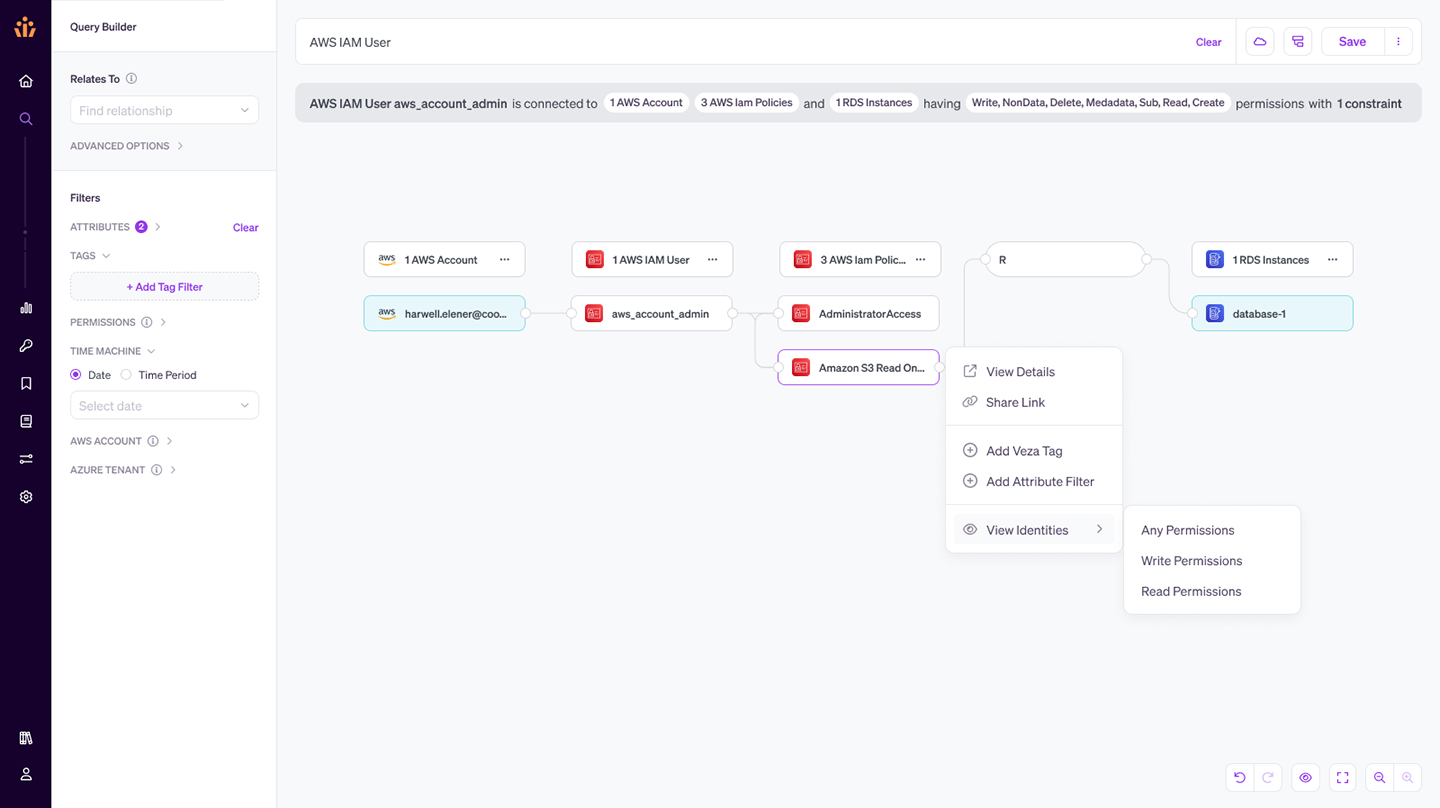
Task: Select the Time Period radio button
Action: [x=126, y=375]
